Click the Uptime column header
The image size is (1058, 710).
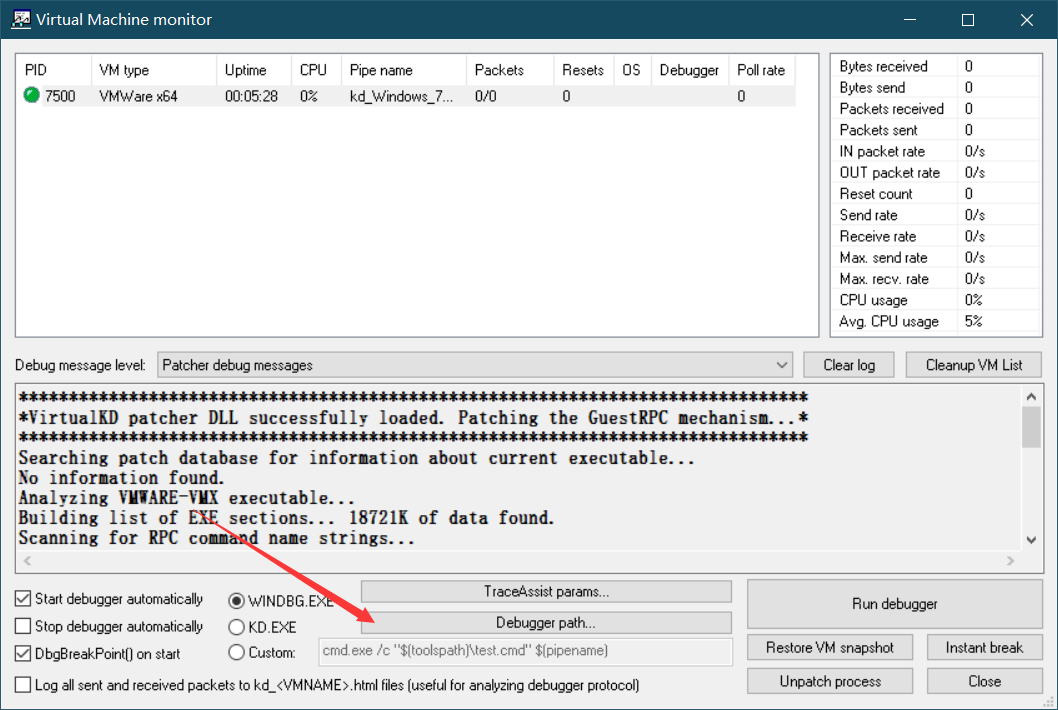(x=254, y=70)
